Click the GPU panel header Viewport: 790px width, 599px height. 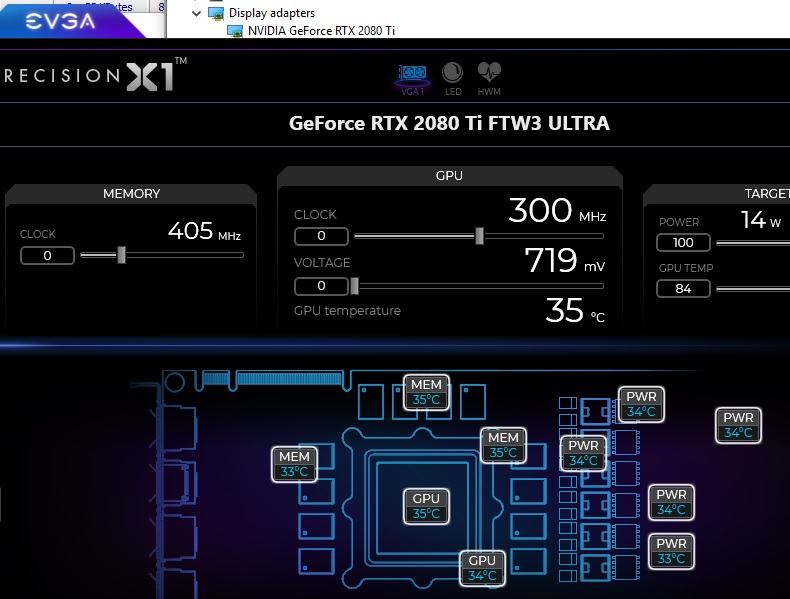coord(449,175)
